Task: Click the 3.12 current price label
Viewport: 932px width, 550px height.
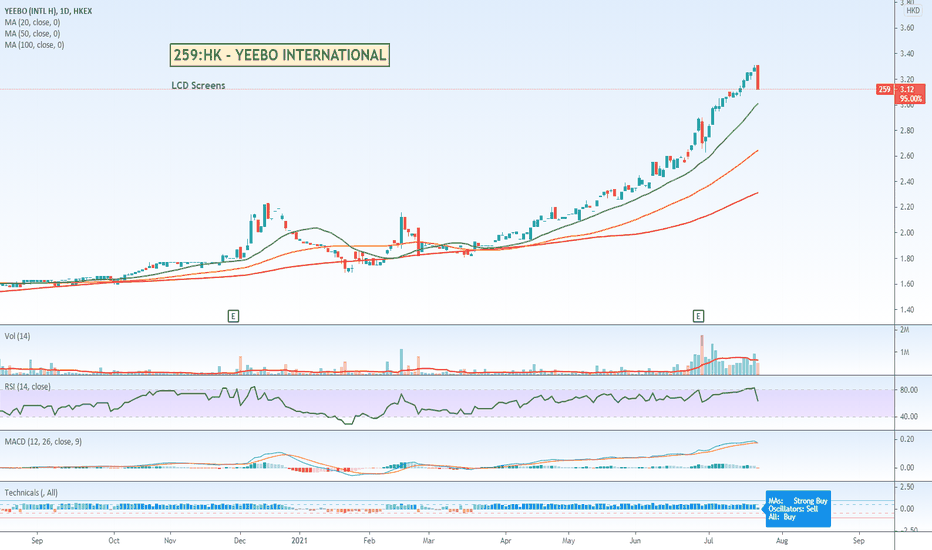Action: coord(907,89)
